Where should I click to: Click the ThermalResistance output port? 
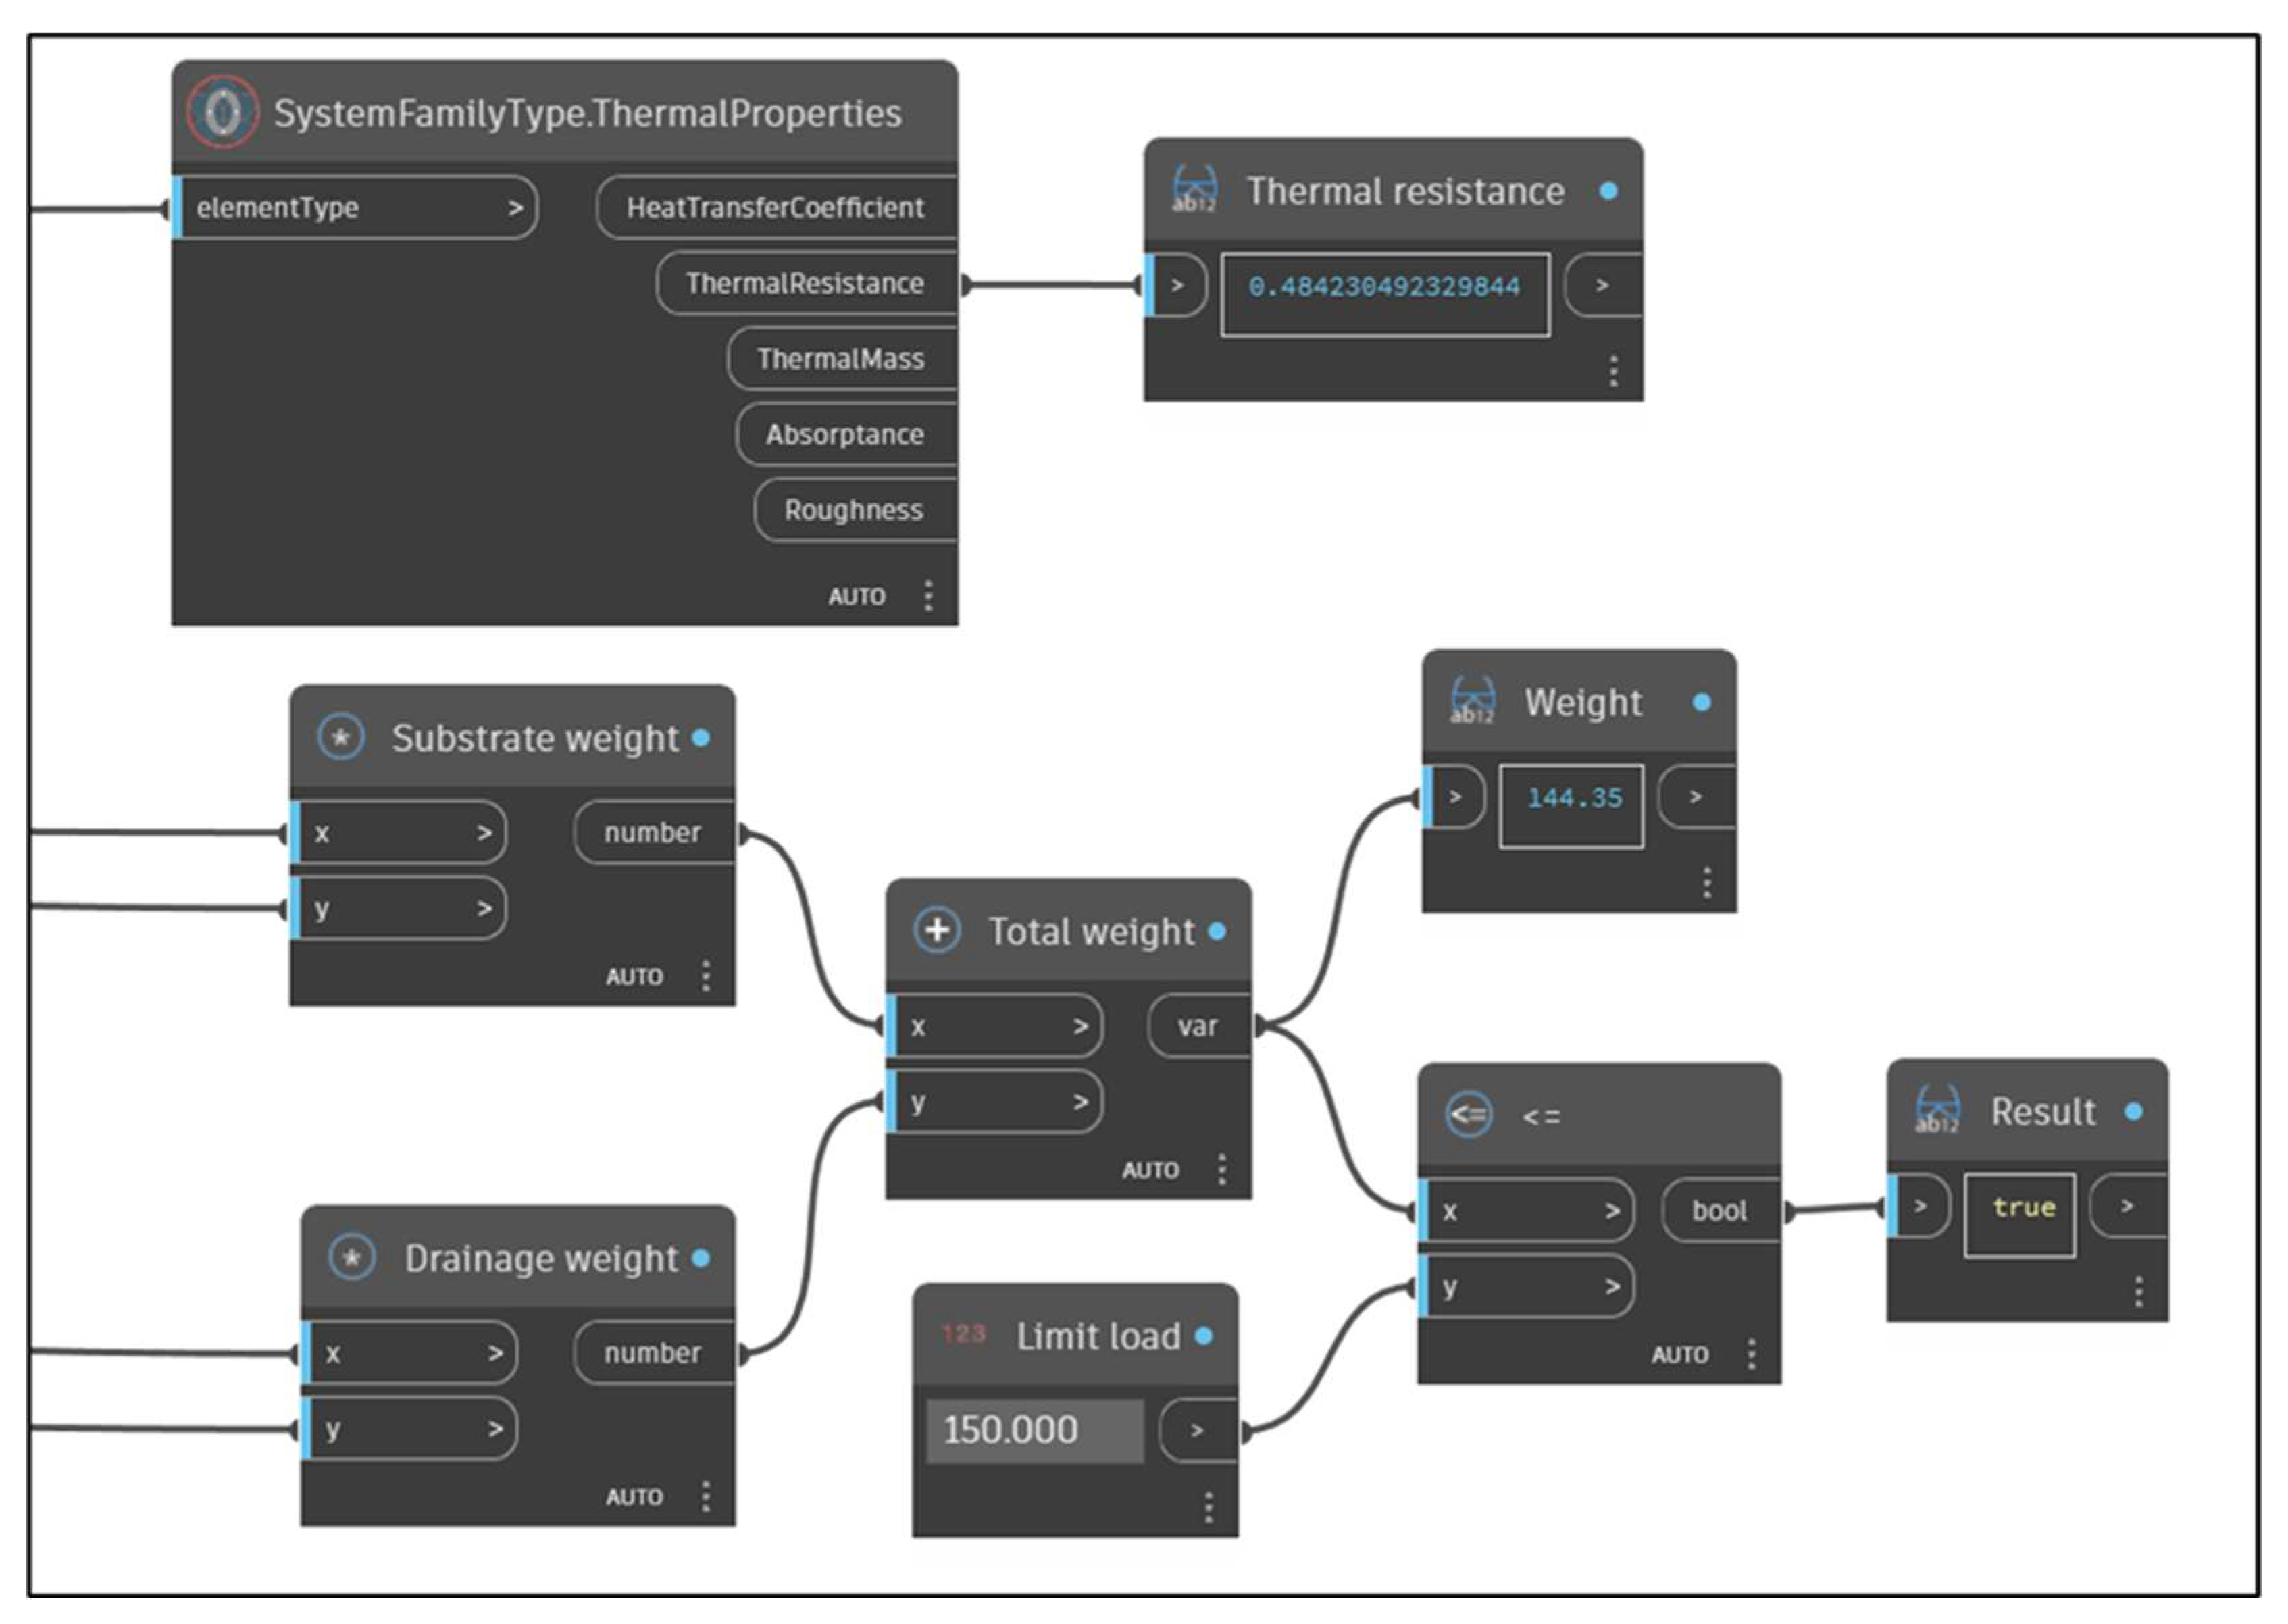tap(805, 283)
